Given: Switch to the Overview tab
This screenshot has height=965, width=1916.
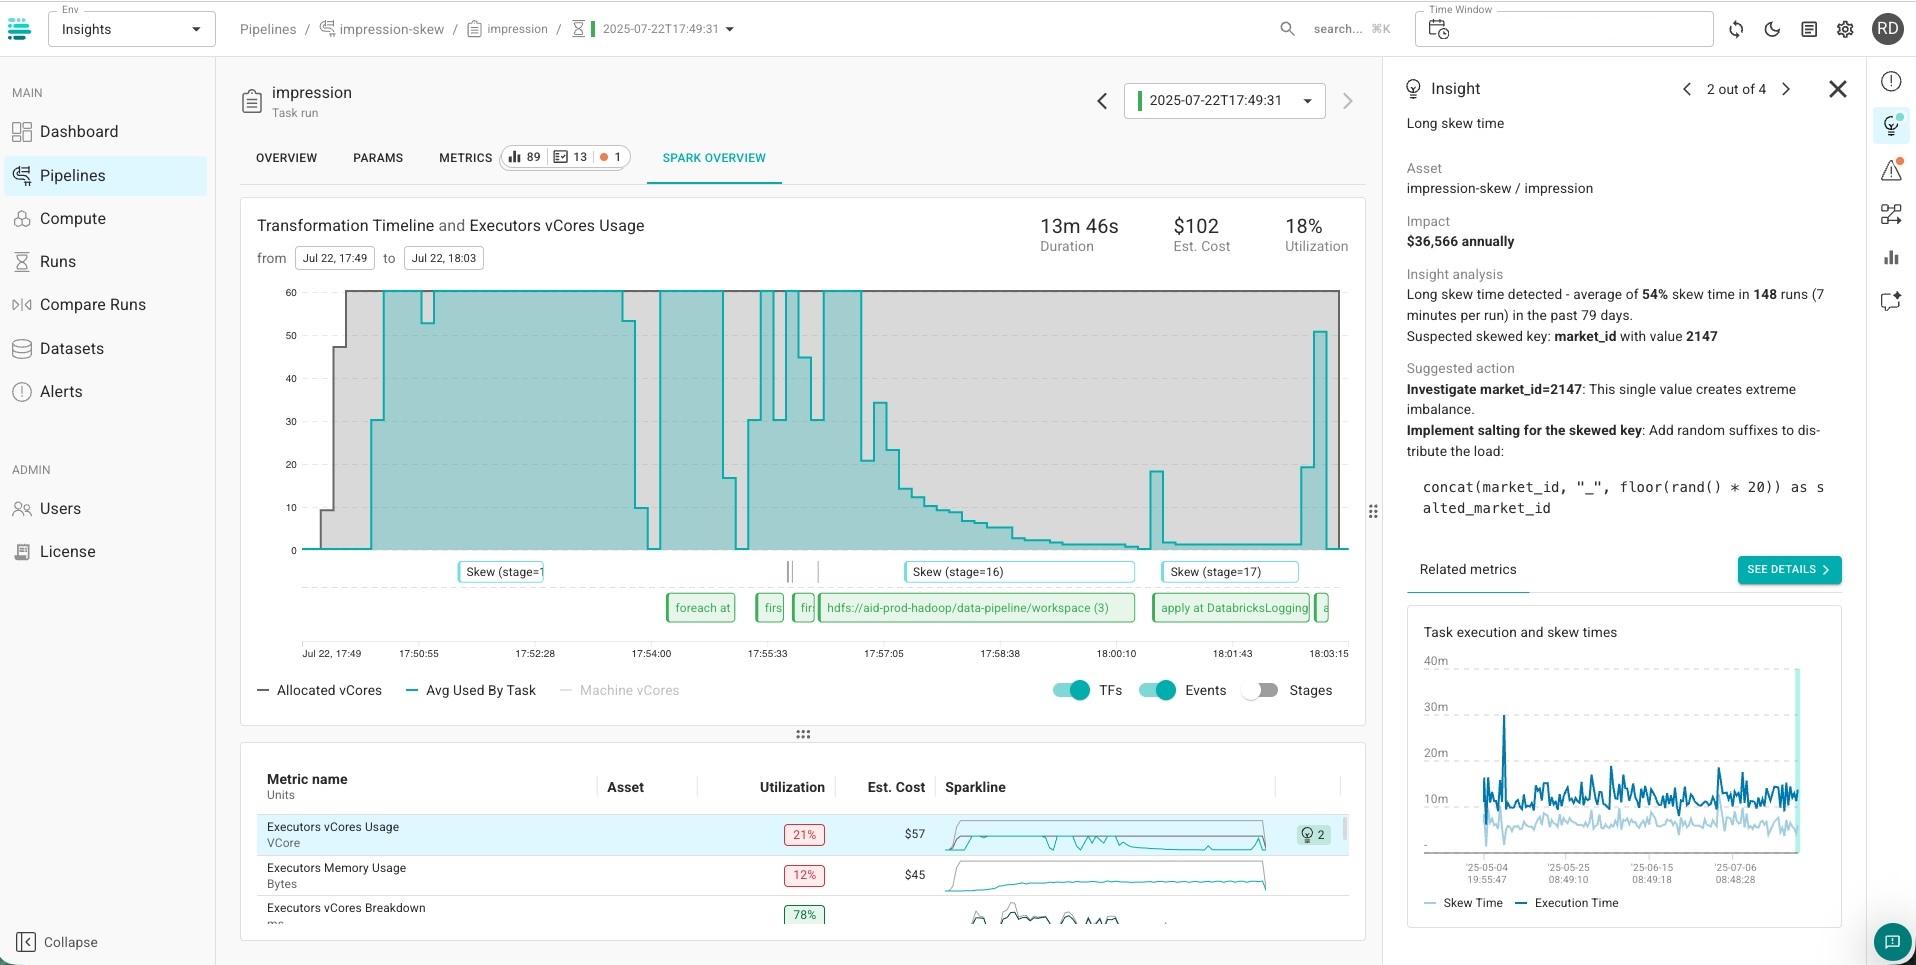Looking at the screenshot, I should [x=286, y=158].
